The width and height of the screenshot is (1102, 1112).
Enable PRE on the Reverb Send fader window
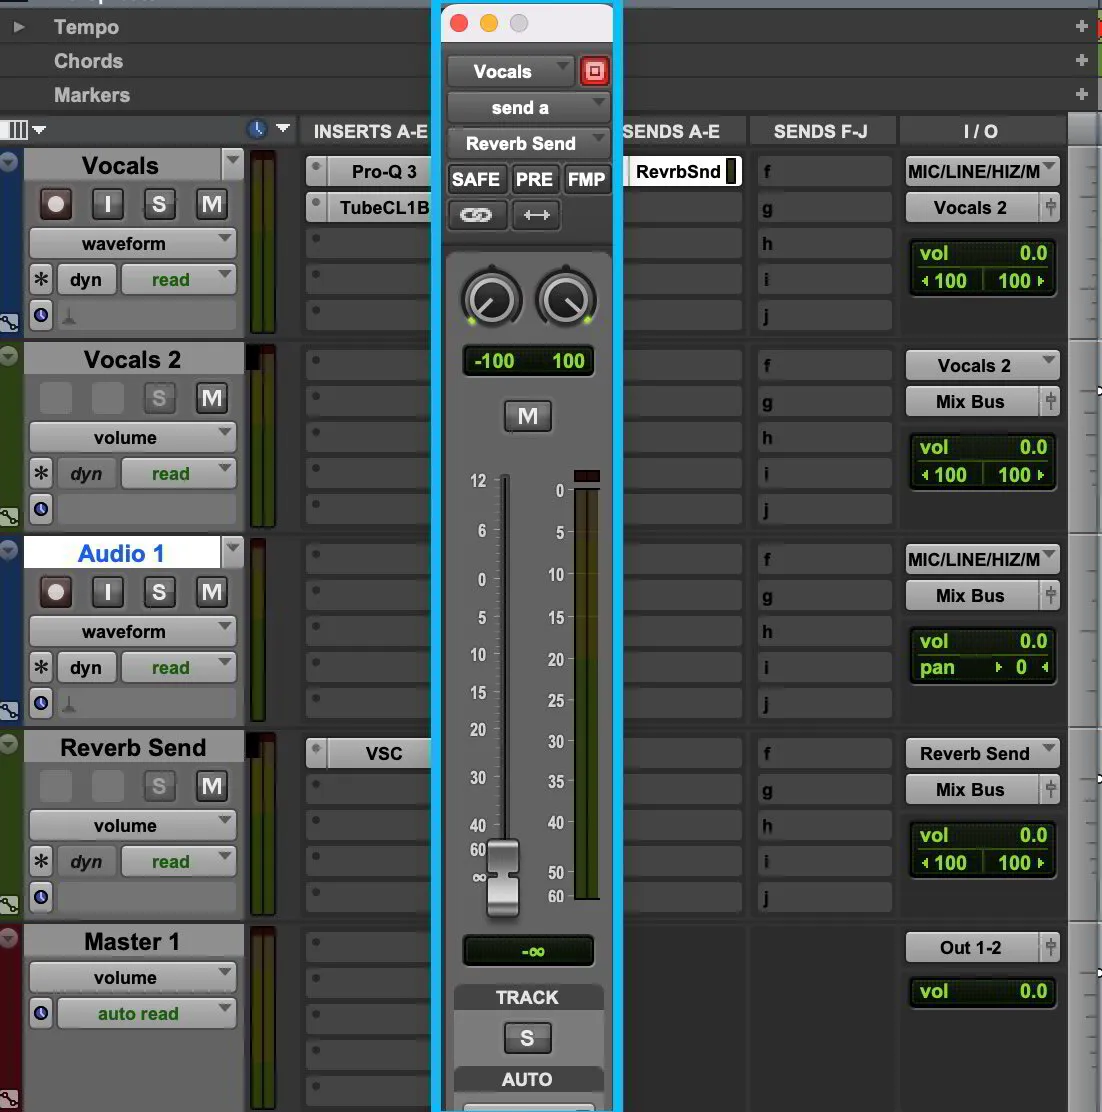[x=535, y=179]
